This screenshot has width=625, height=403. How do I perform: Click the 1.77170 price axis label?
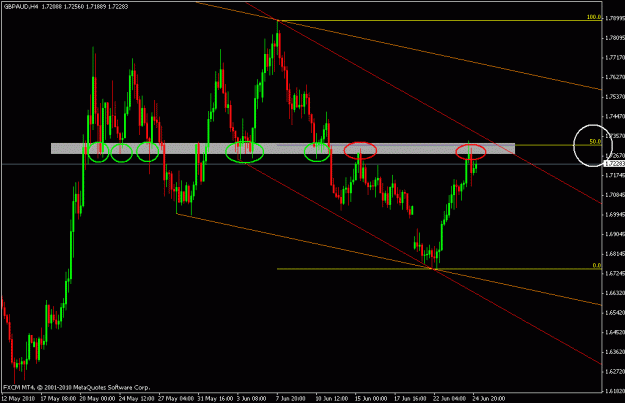click(615, 57)
